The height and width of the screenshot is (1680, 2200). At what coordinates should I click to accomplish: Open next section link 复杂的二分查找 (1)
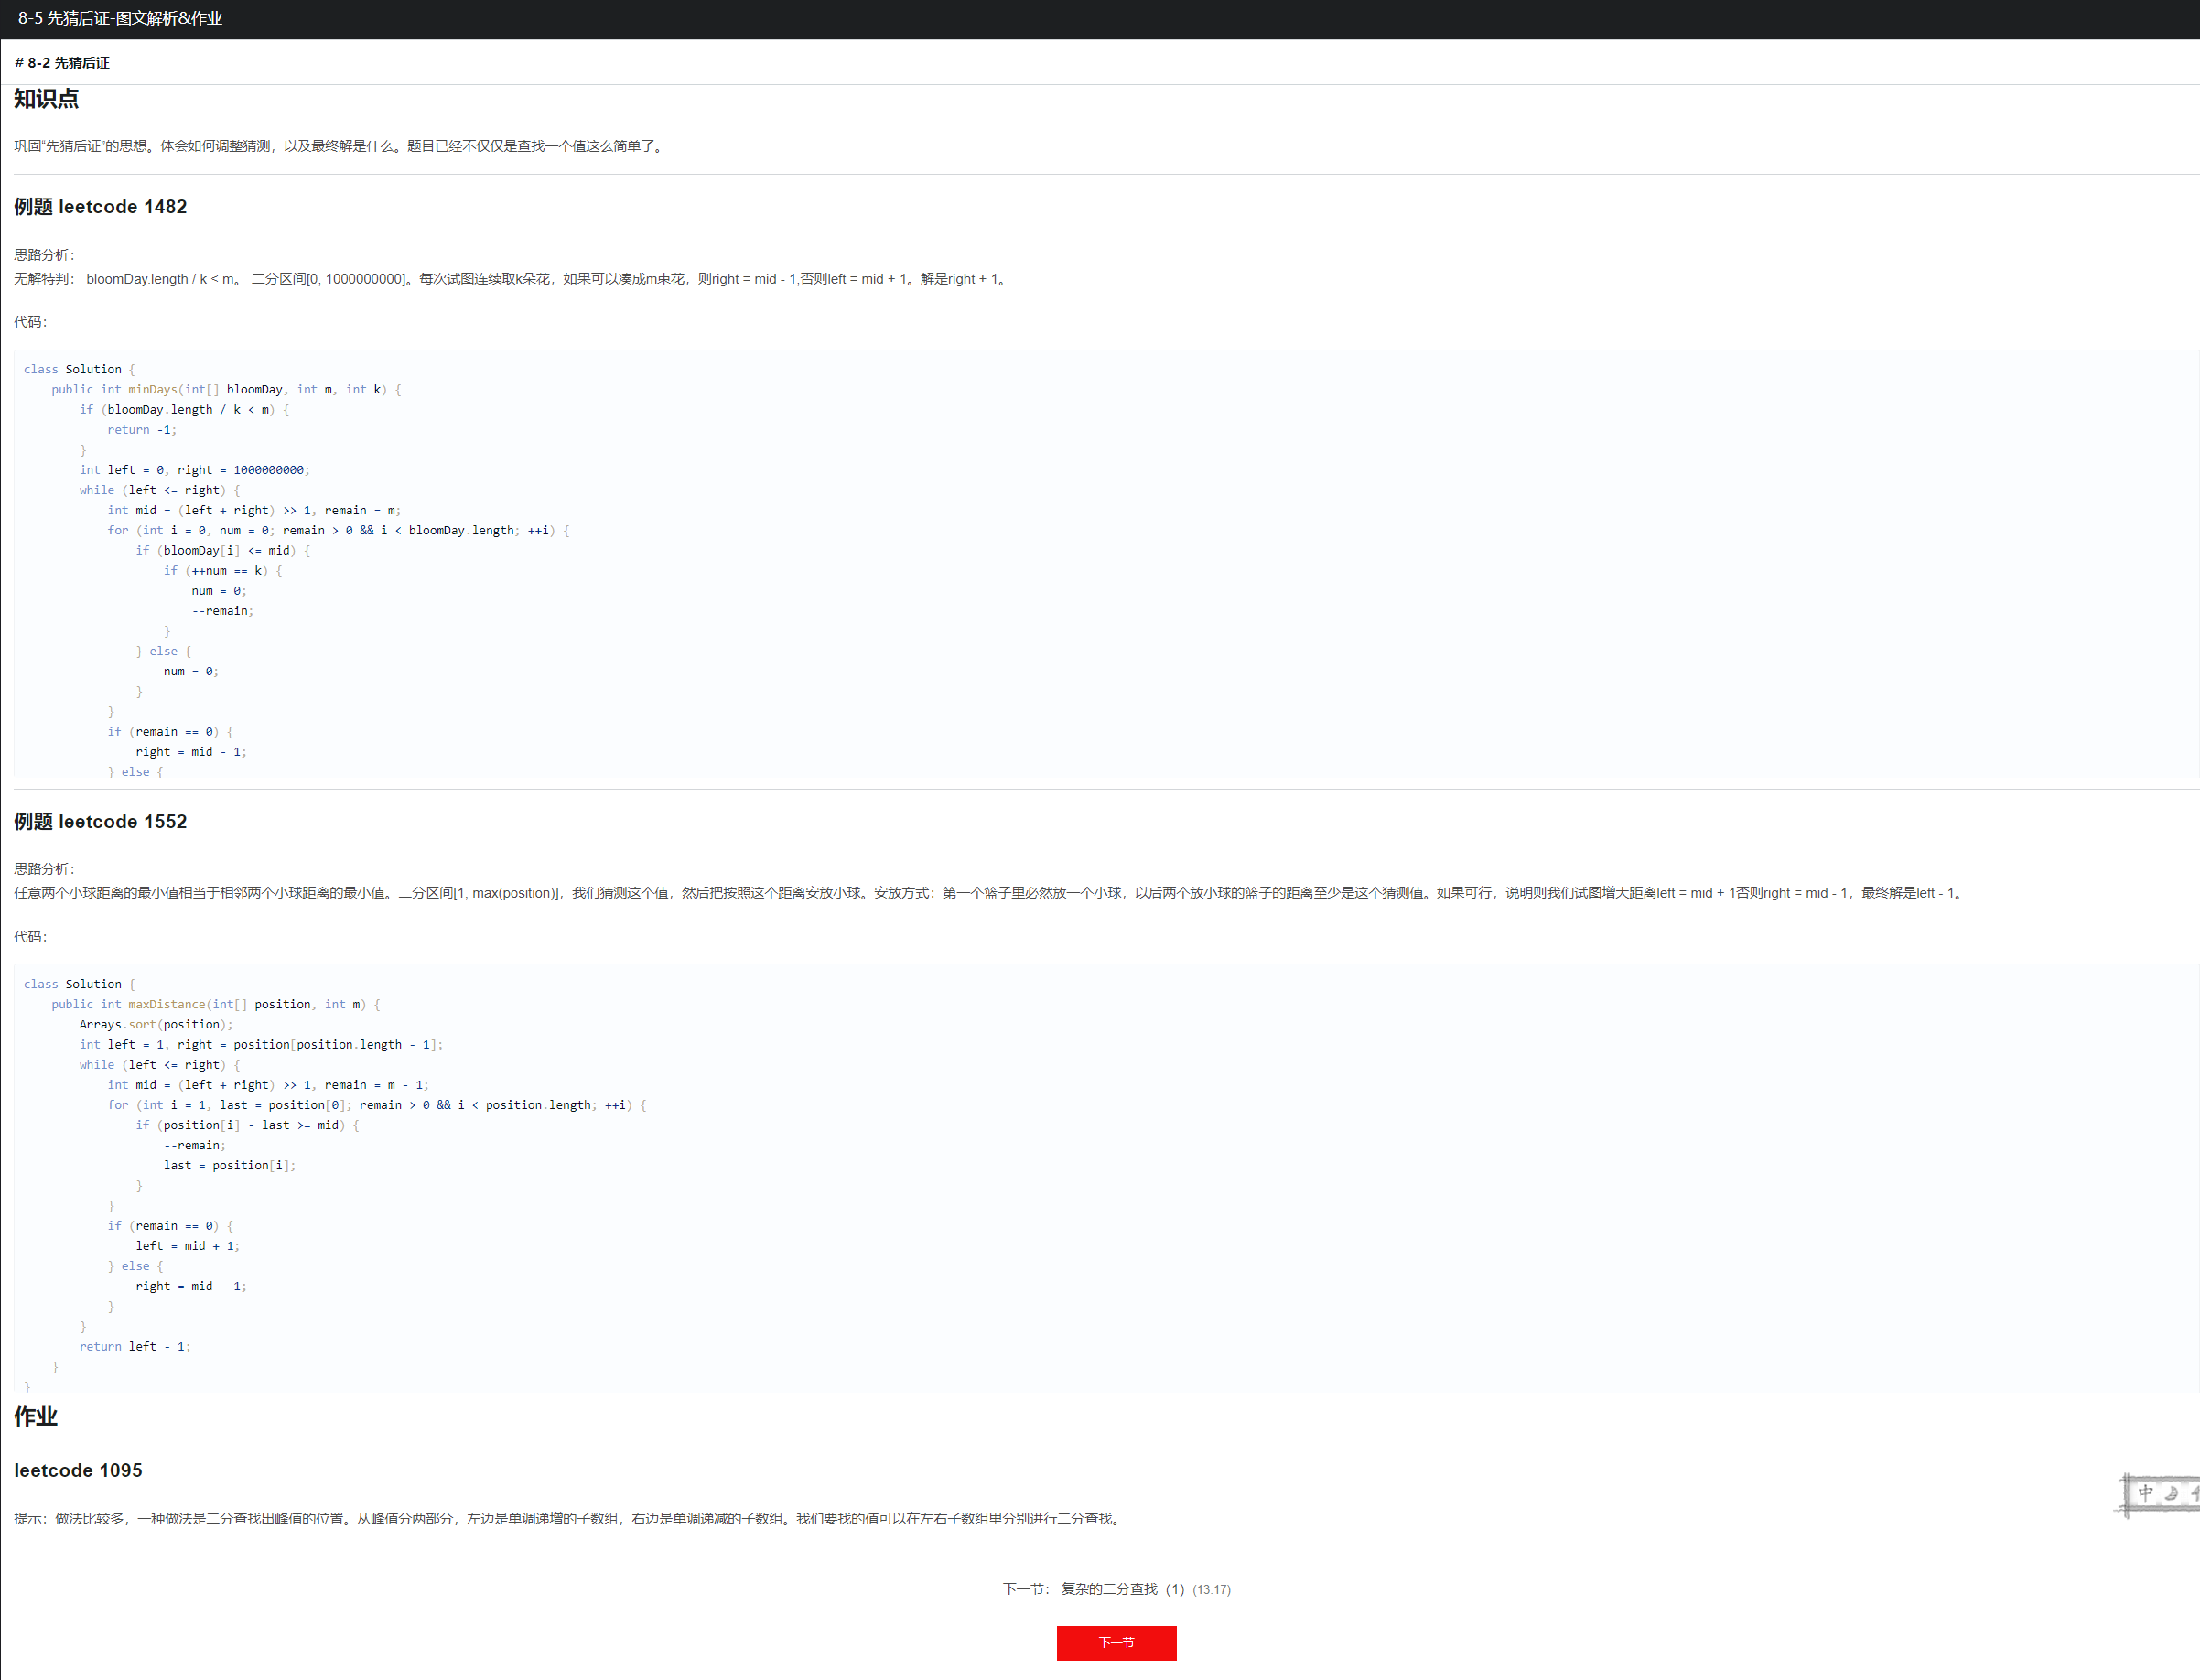pyautogui.click(x=1122, y=1589)
